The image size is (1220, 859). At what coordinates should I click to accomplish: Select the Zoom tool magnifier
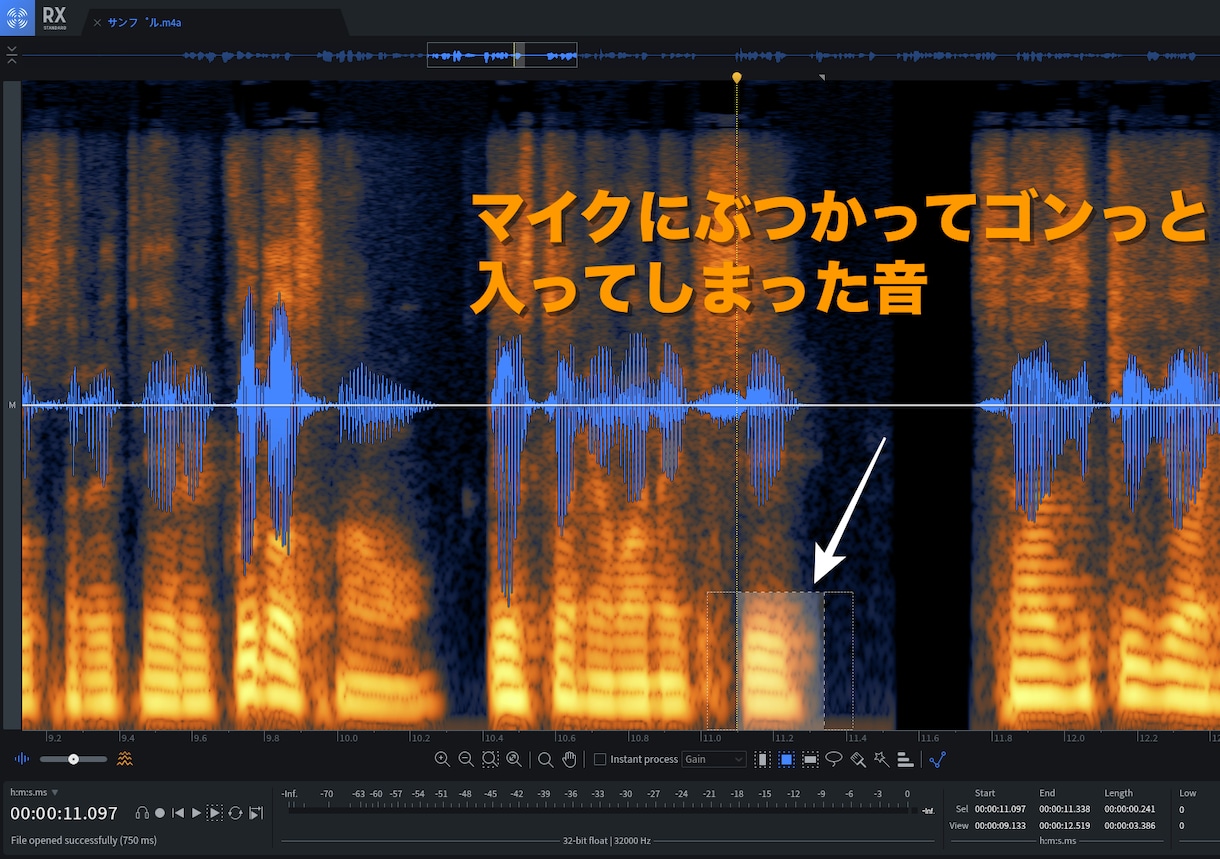pyautogui.click(x=545, y=759)
